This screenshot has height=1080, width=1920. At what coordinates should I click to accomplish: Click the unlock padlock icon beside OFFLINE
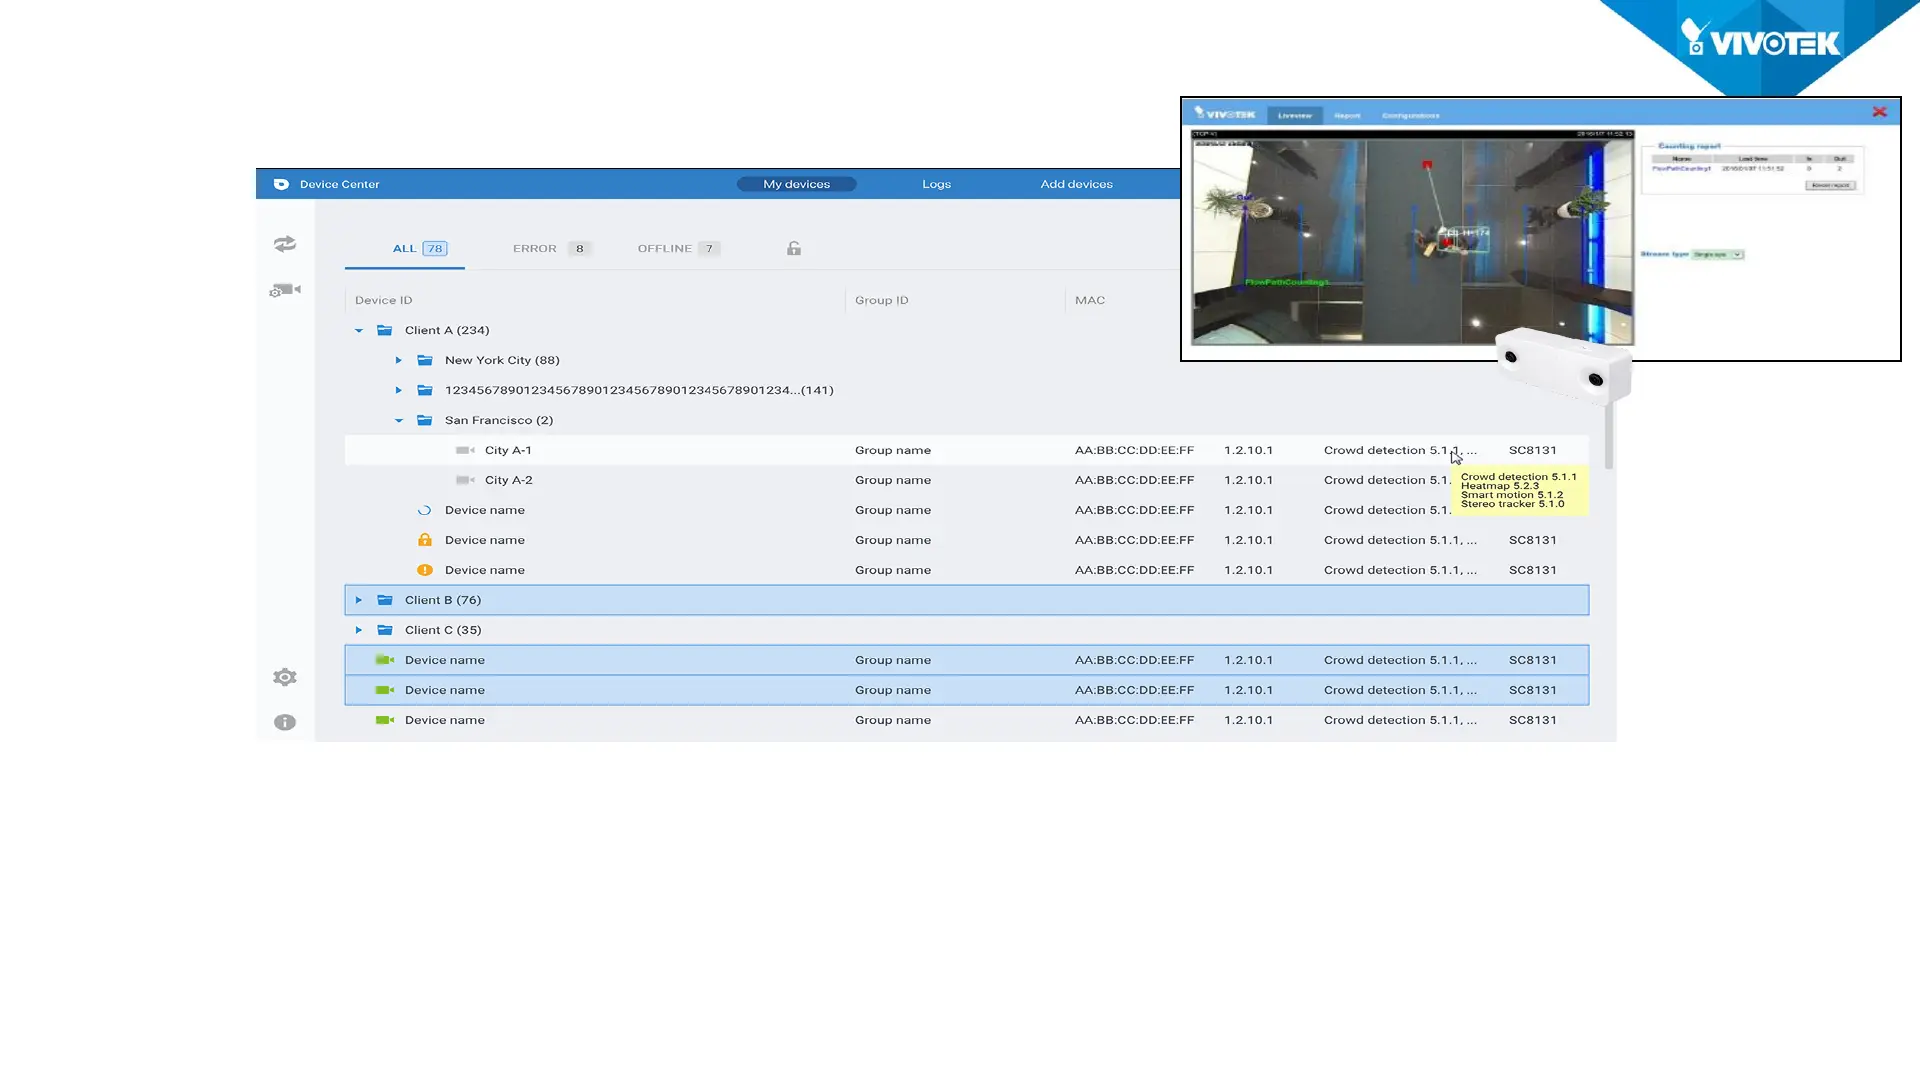tap(794, 249)
